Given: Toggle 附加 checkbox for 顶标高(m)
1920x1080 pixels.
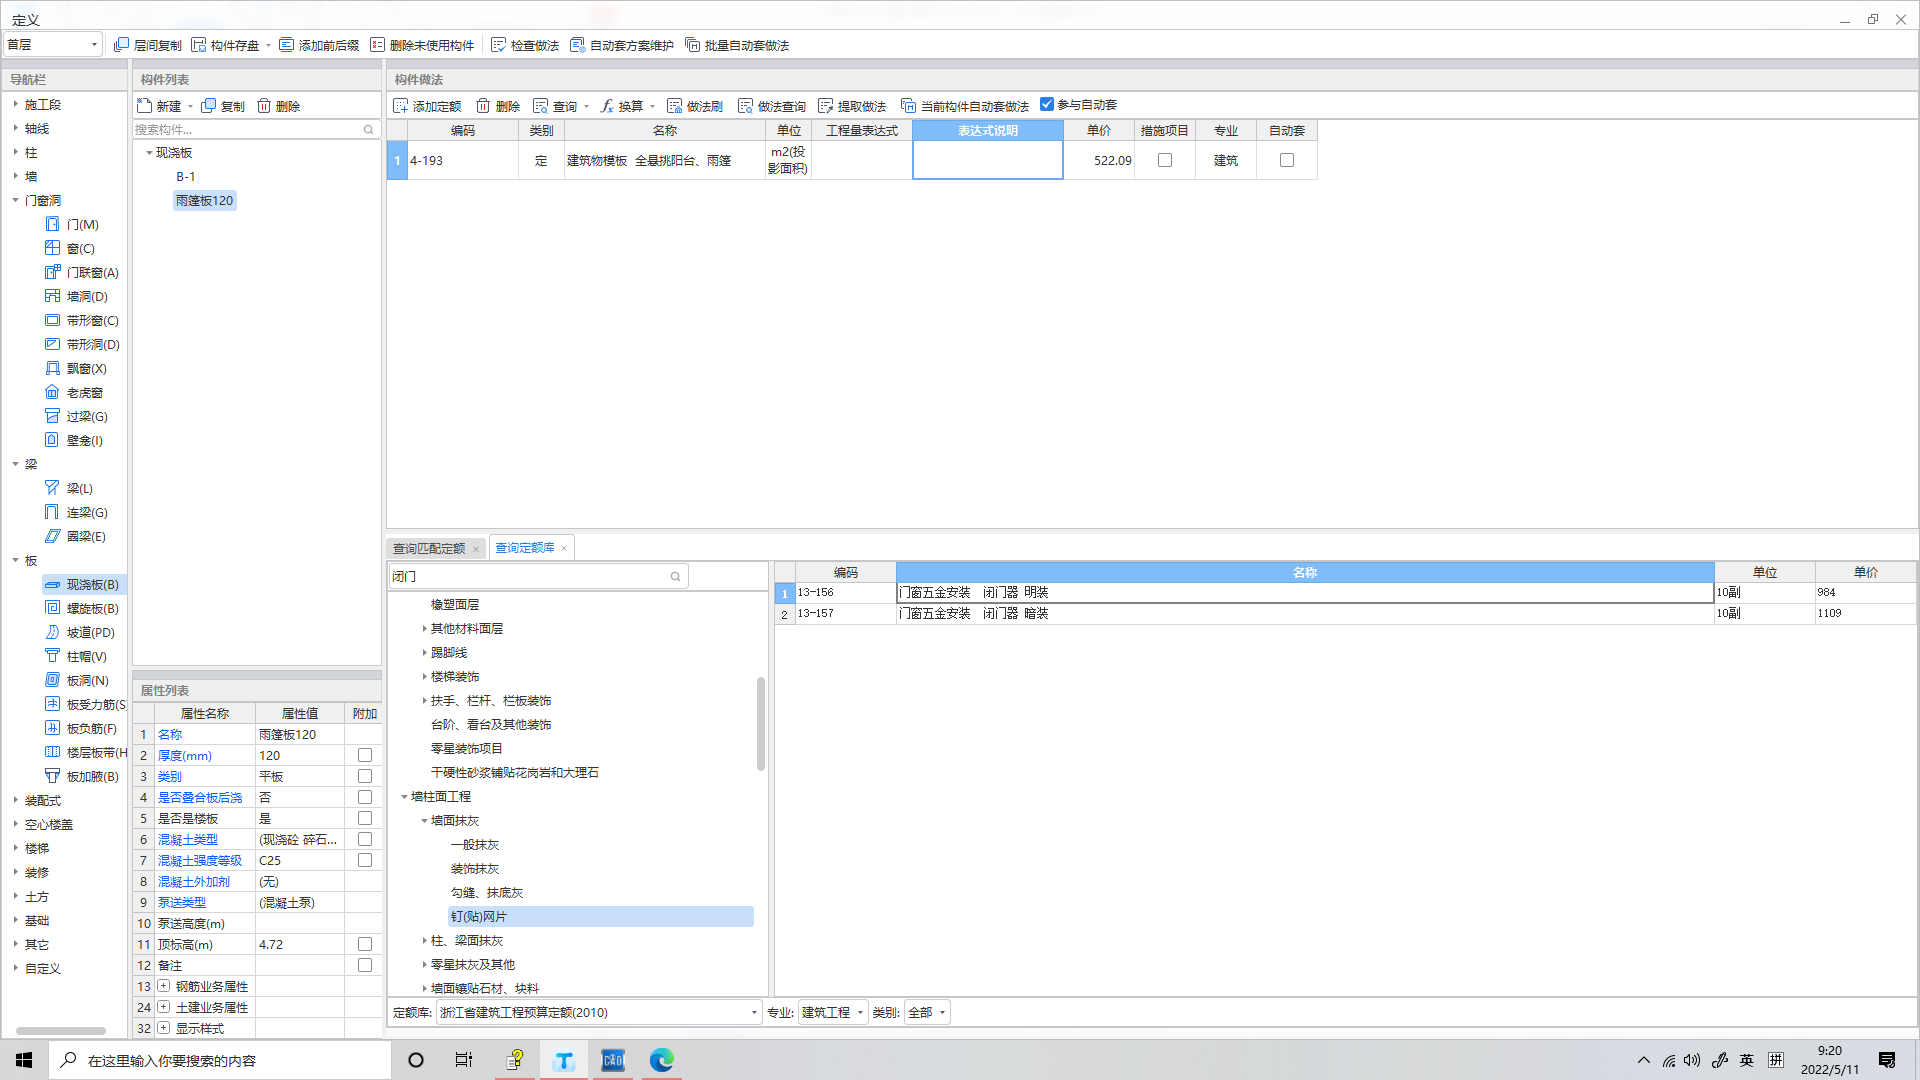Looking at the screenshot, I should (x=365, y=945).
